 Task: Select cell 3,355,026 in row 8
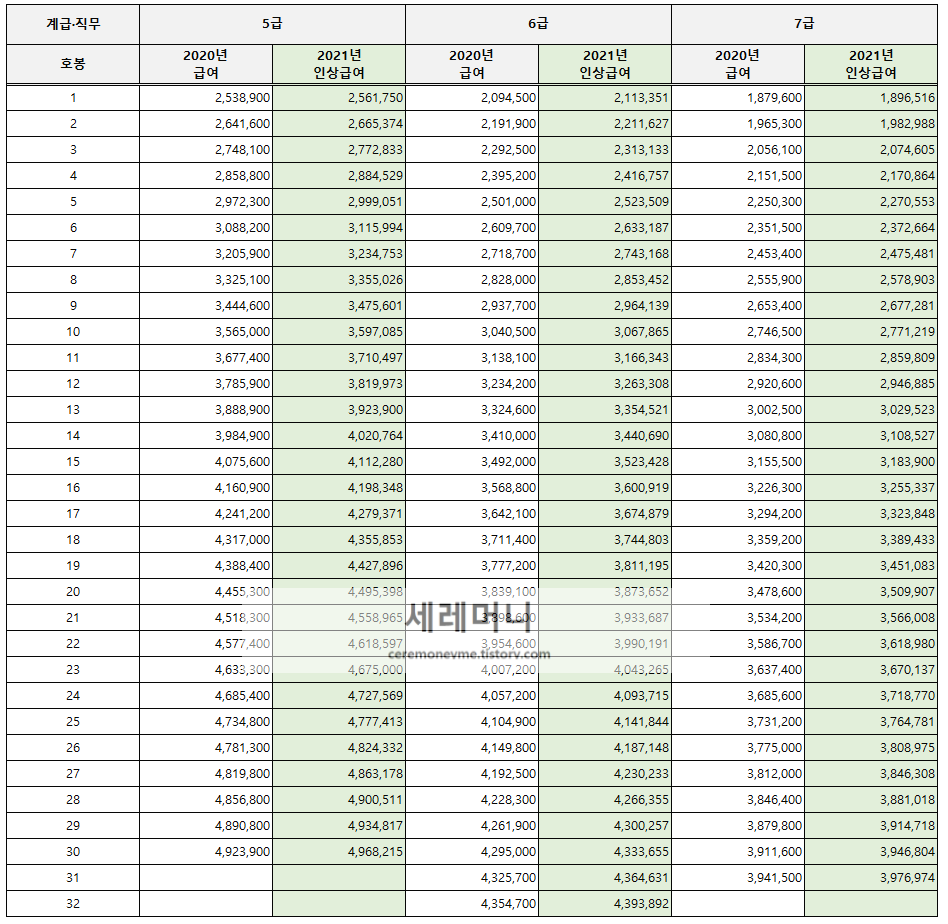coord(339,280)
